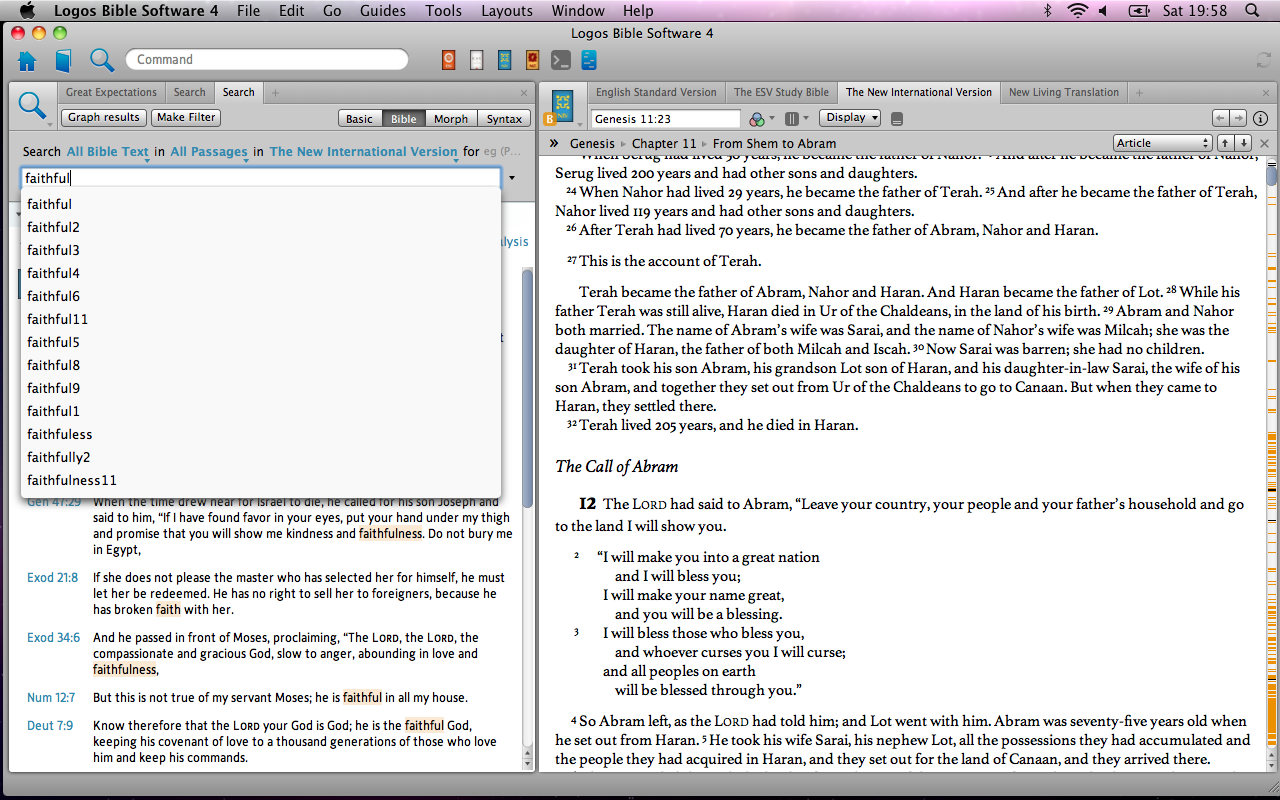This screenshot has width=1280, height=800.
Task: Click the NIV resource panel menu icon
Action: [563, 105]
